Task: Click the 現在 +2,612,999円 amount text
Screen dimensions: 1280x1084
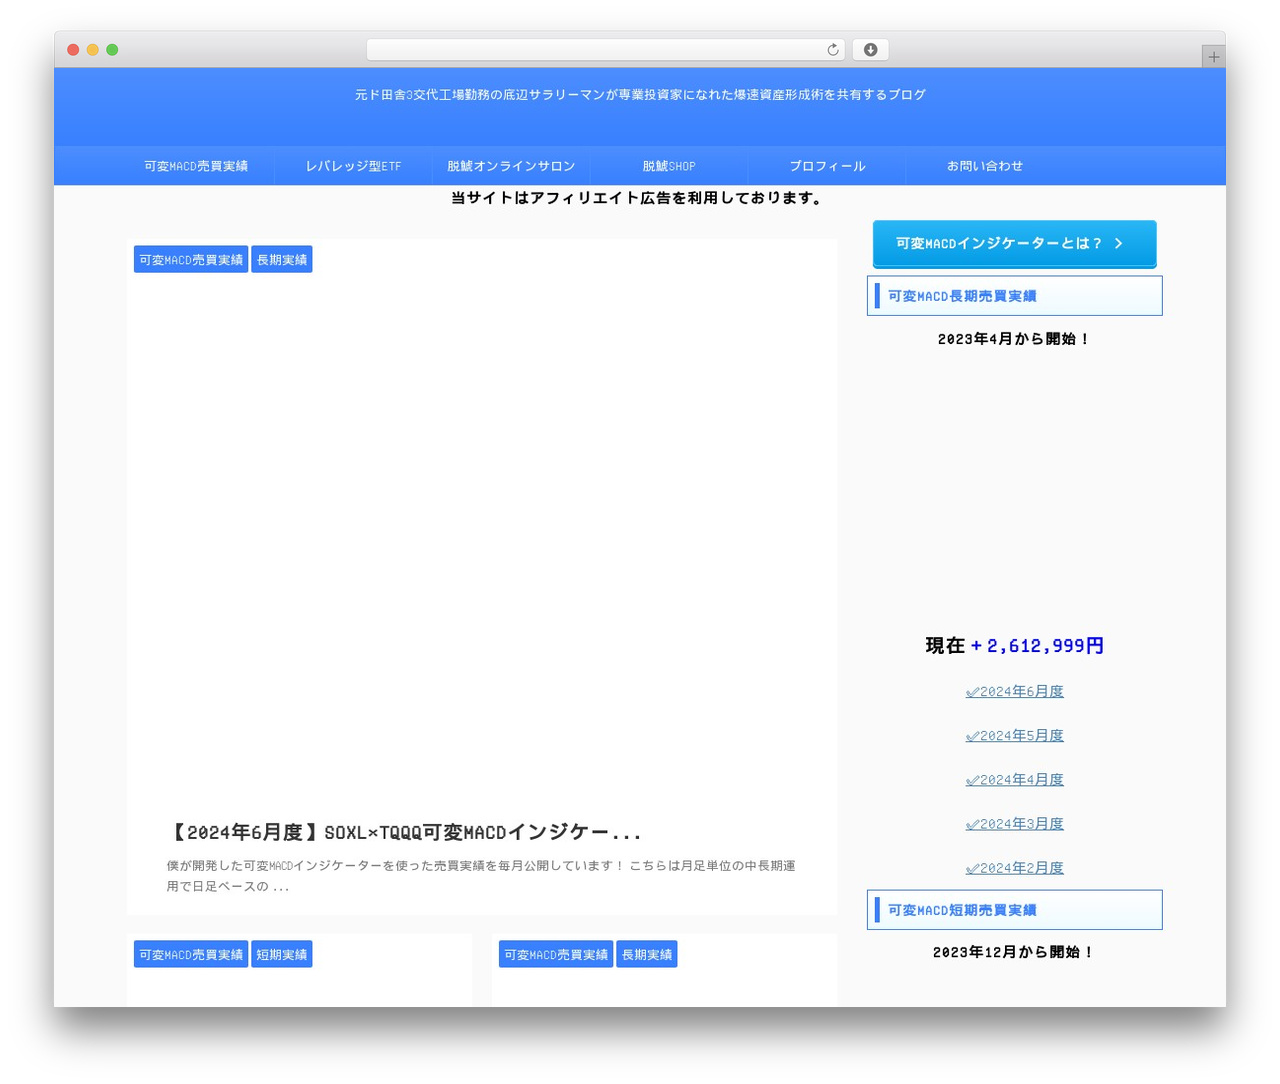Action: [1014, 646]
